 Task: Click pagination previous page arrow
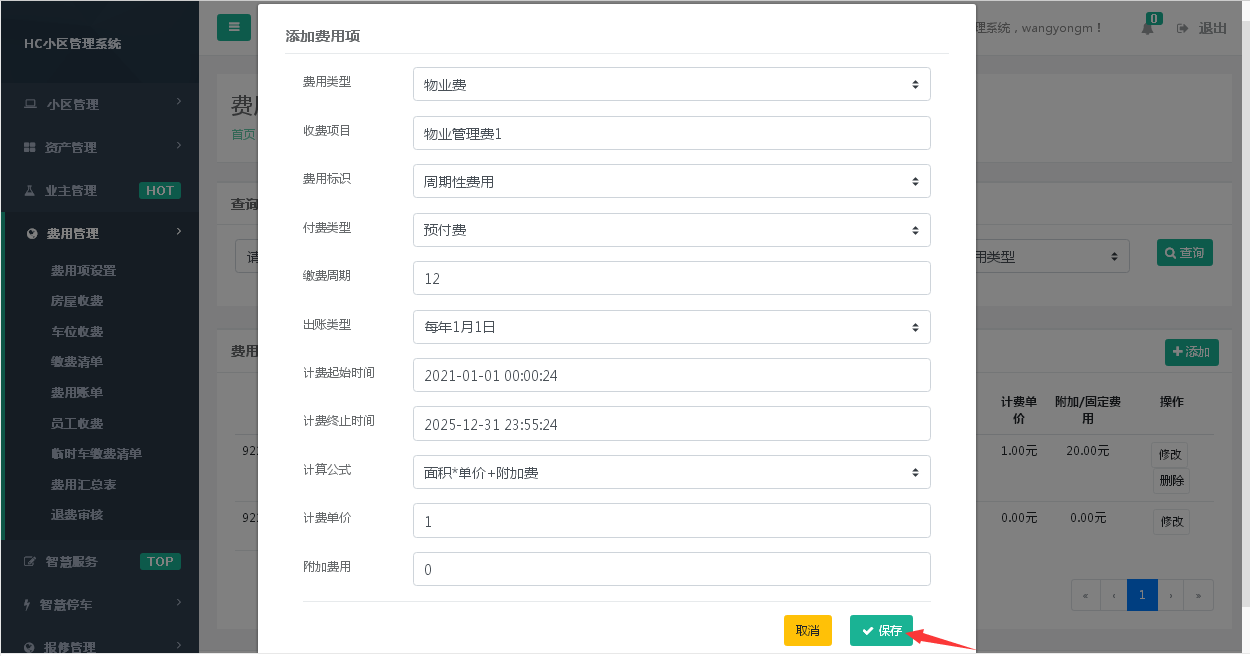1113,595
